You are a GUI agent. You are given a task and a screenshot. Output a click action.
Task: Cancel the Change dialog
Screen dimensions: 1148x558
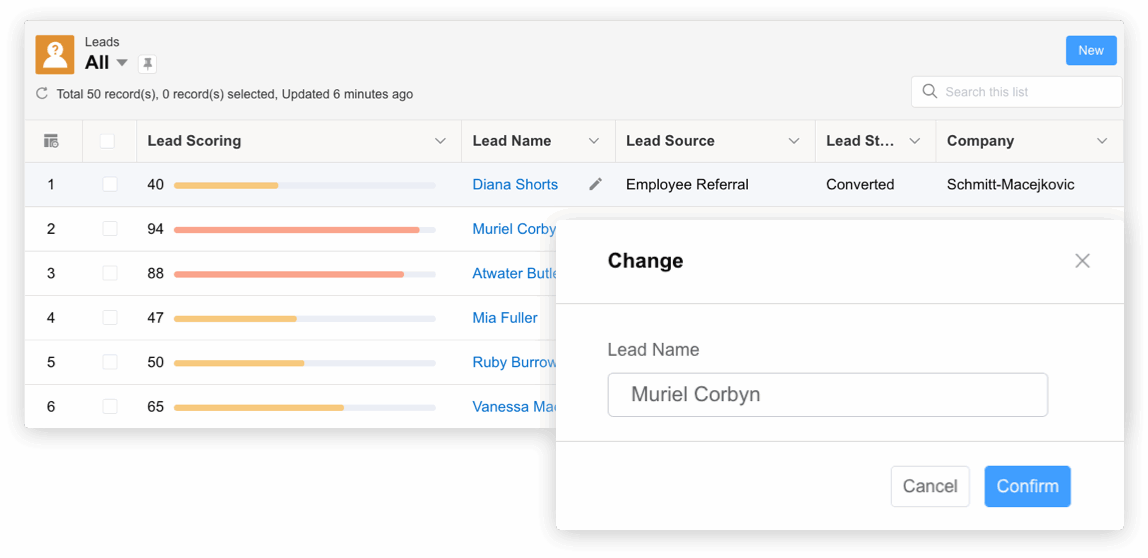[x=929, y=486]
